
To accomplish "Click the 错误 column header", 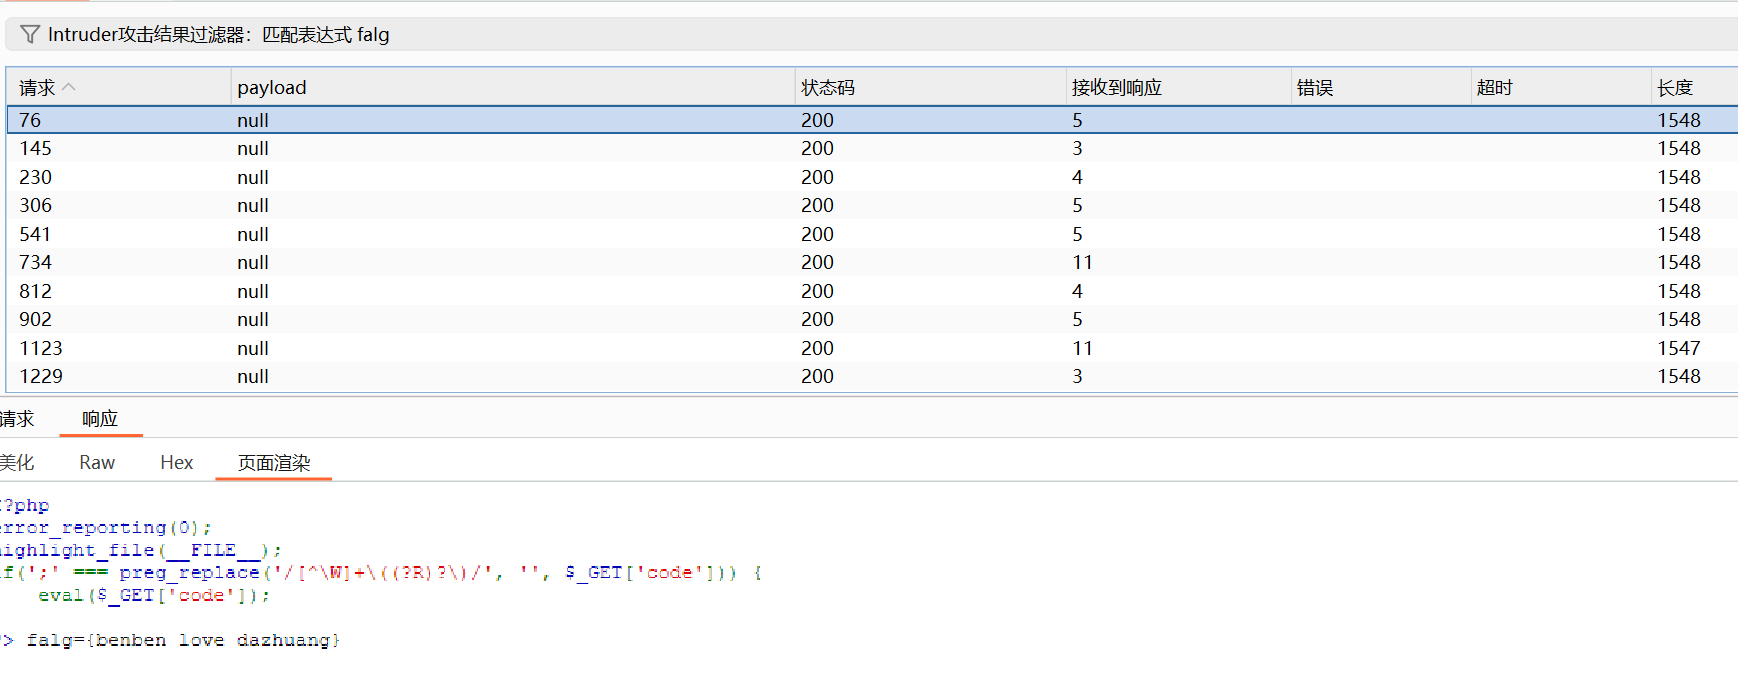I will point(1315,88).
